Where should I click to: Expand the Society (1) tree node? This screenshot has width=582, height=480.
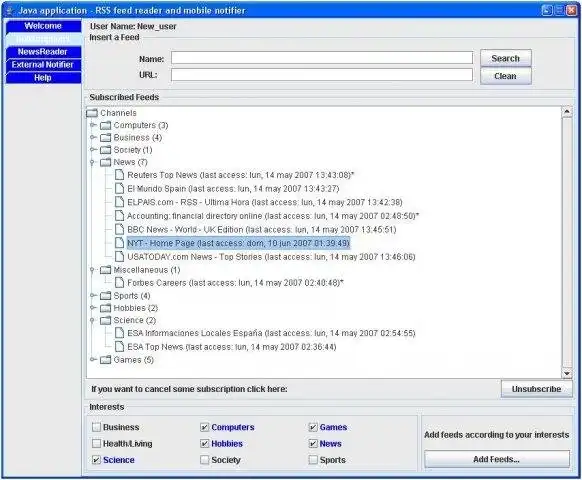point(93,150)
